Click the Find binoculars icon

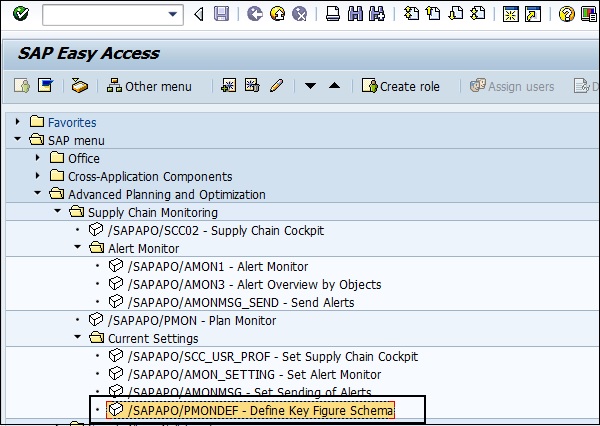355,14
